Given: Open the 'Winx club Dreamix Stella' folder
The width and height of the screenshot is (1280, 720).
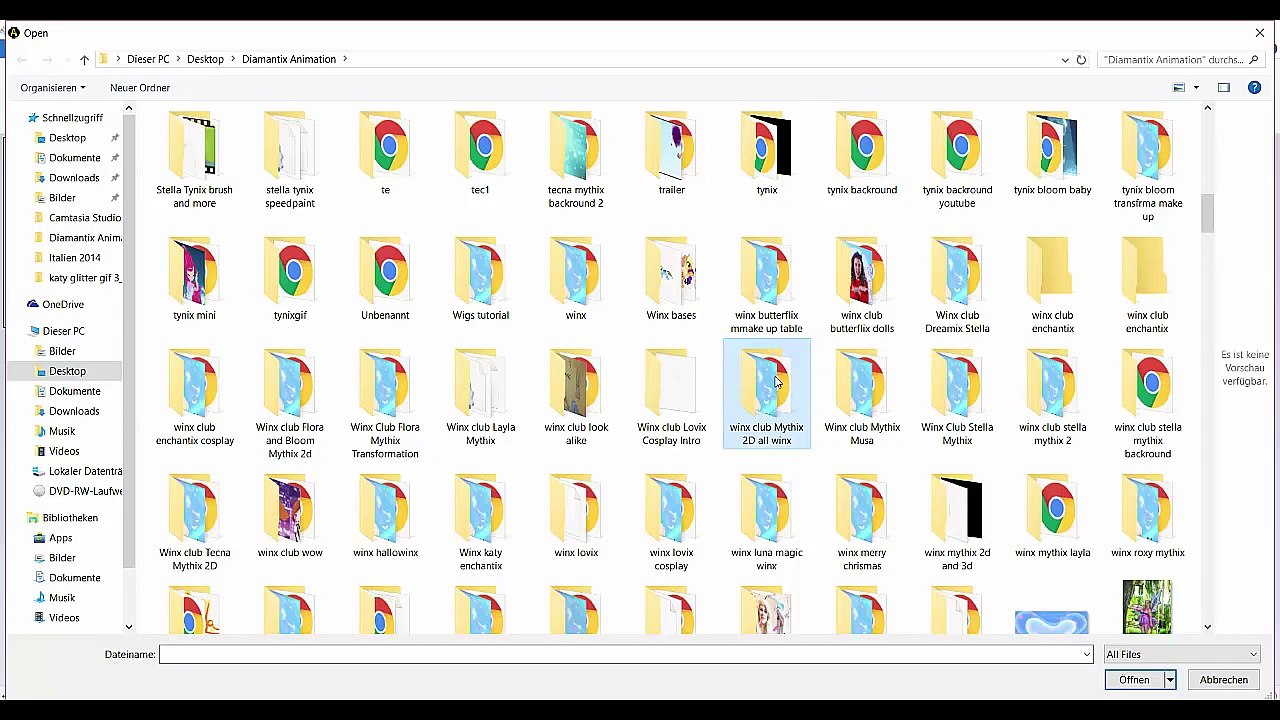Looking at the screenshot, I should pyautogui.click(x=957, y=286).
